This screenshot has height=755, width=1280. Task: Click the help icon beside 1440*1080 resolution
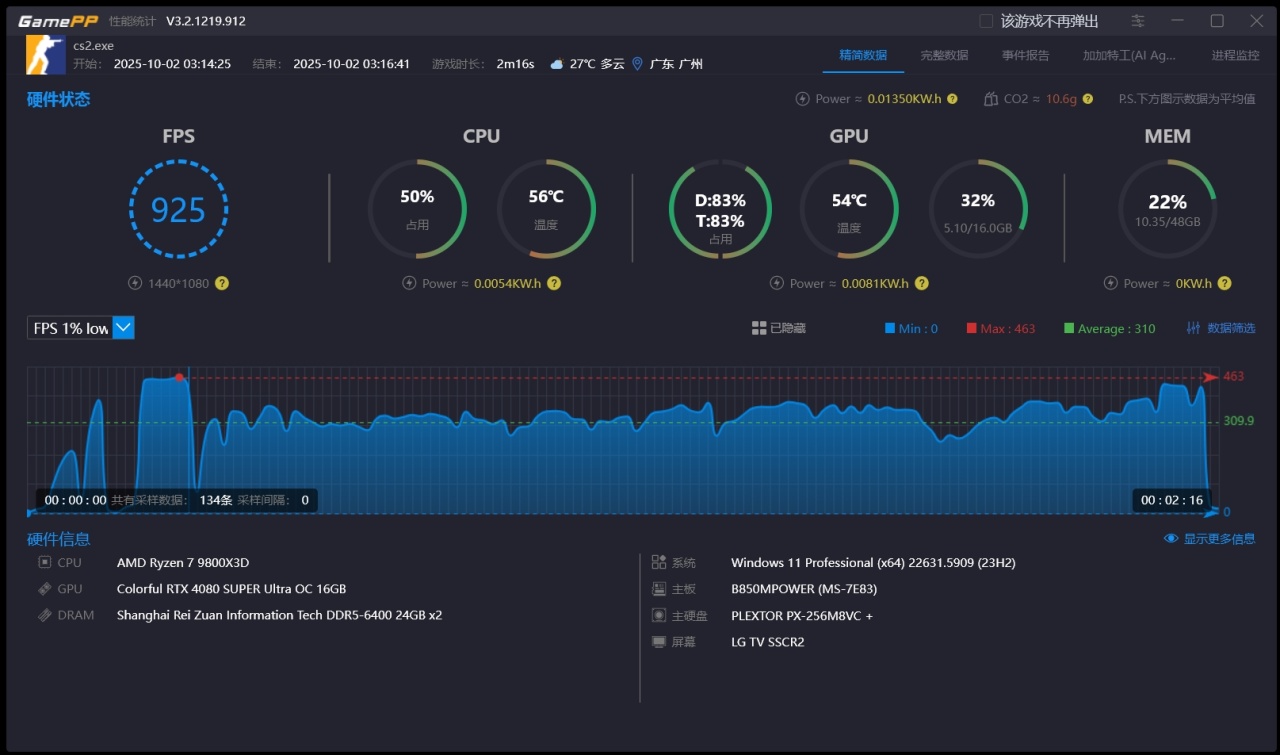(x=222, y=283)
